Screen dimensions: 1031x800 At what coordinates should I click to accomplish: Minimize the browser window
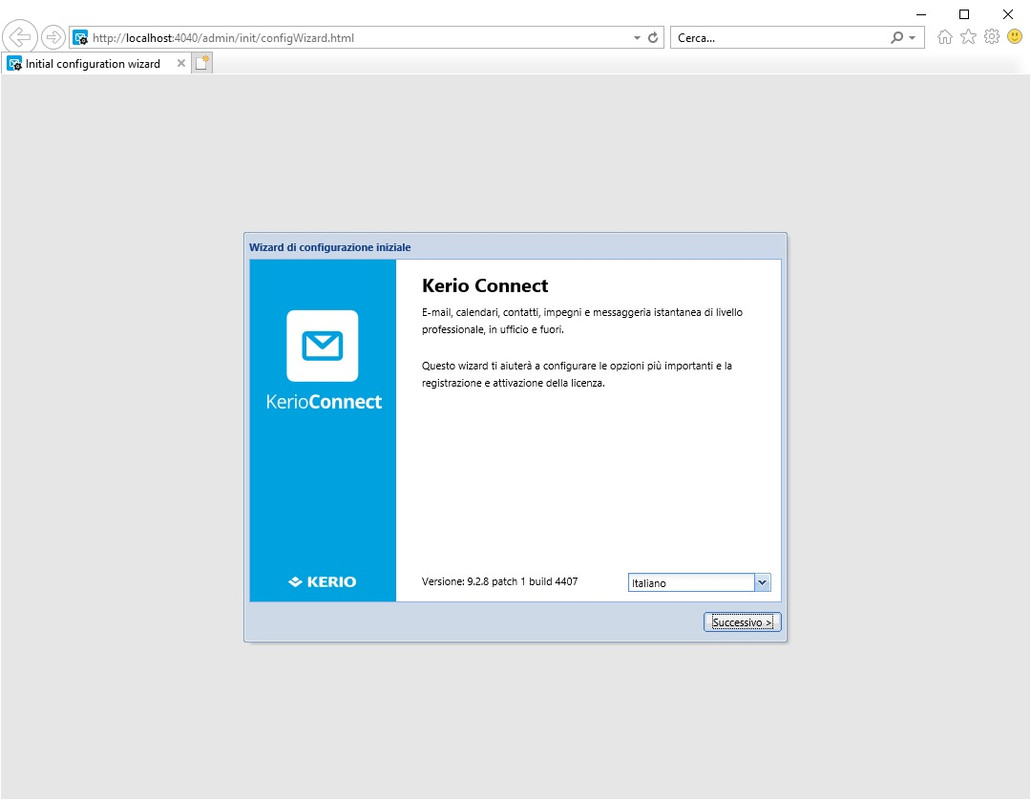(x=921, y=14)
